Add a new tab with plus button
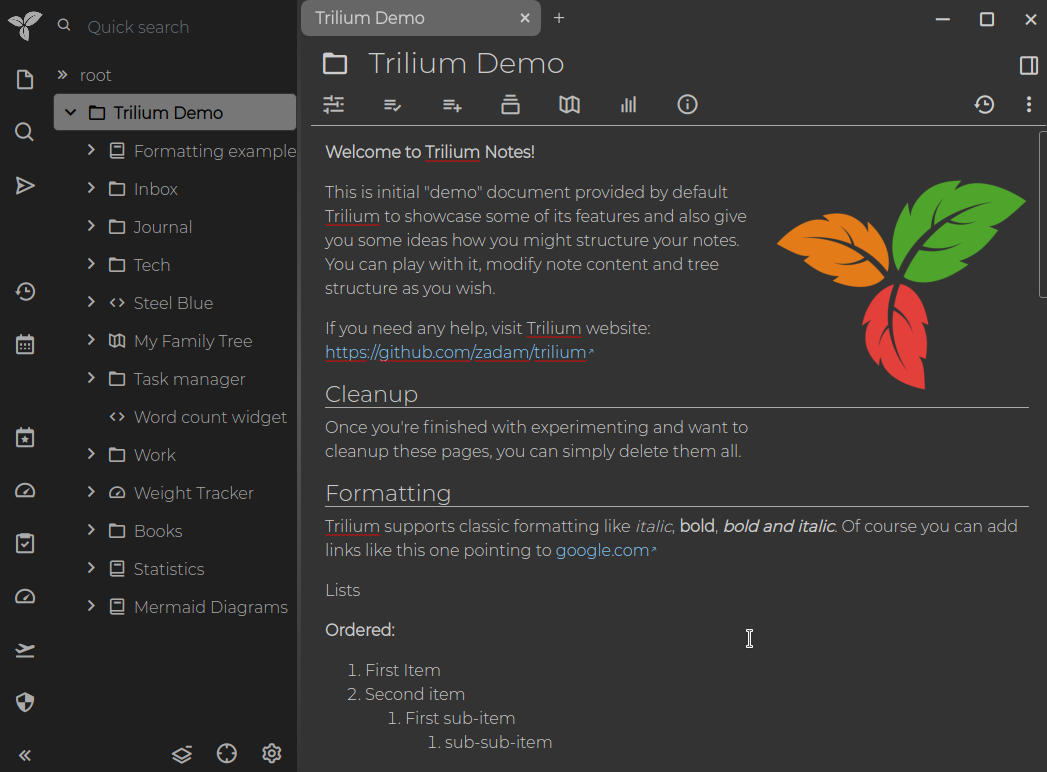Viewport: 1047px width, 772px height. pos(559,18)
